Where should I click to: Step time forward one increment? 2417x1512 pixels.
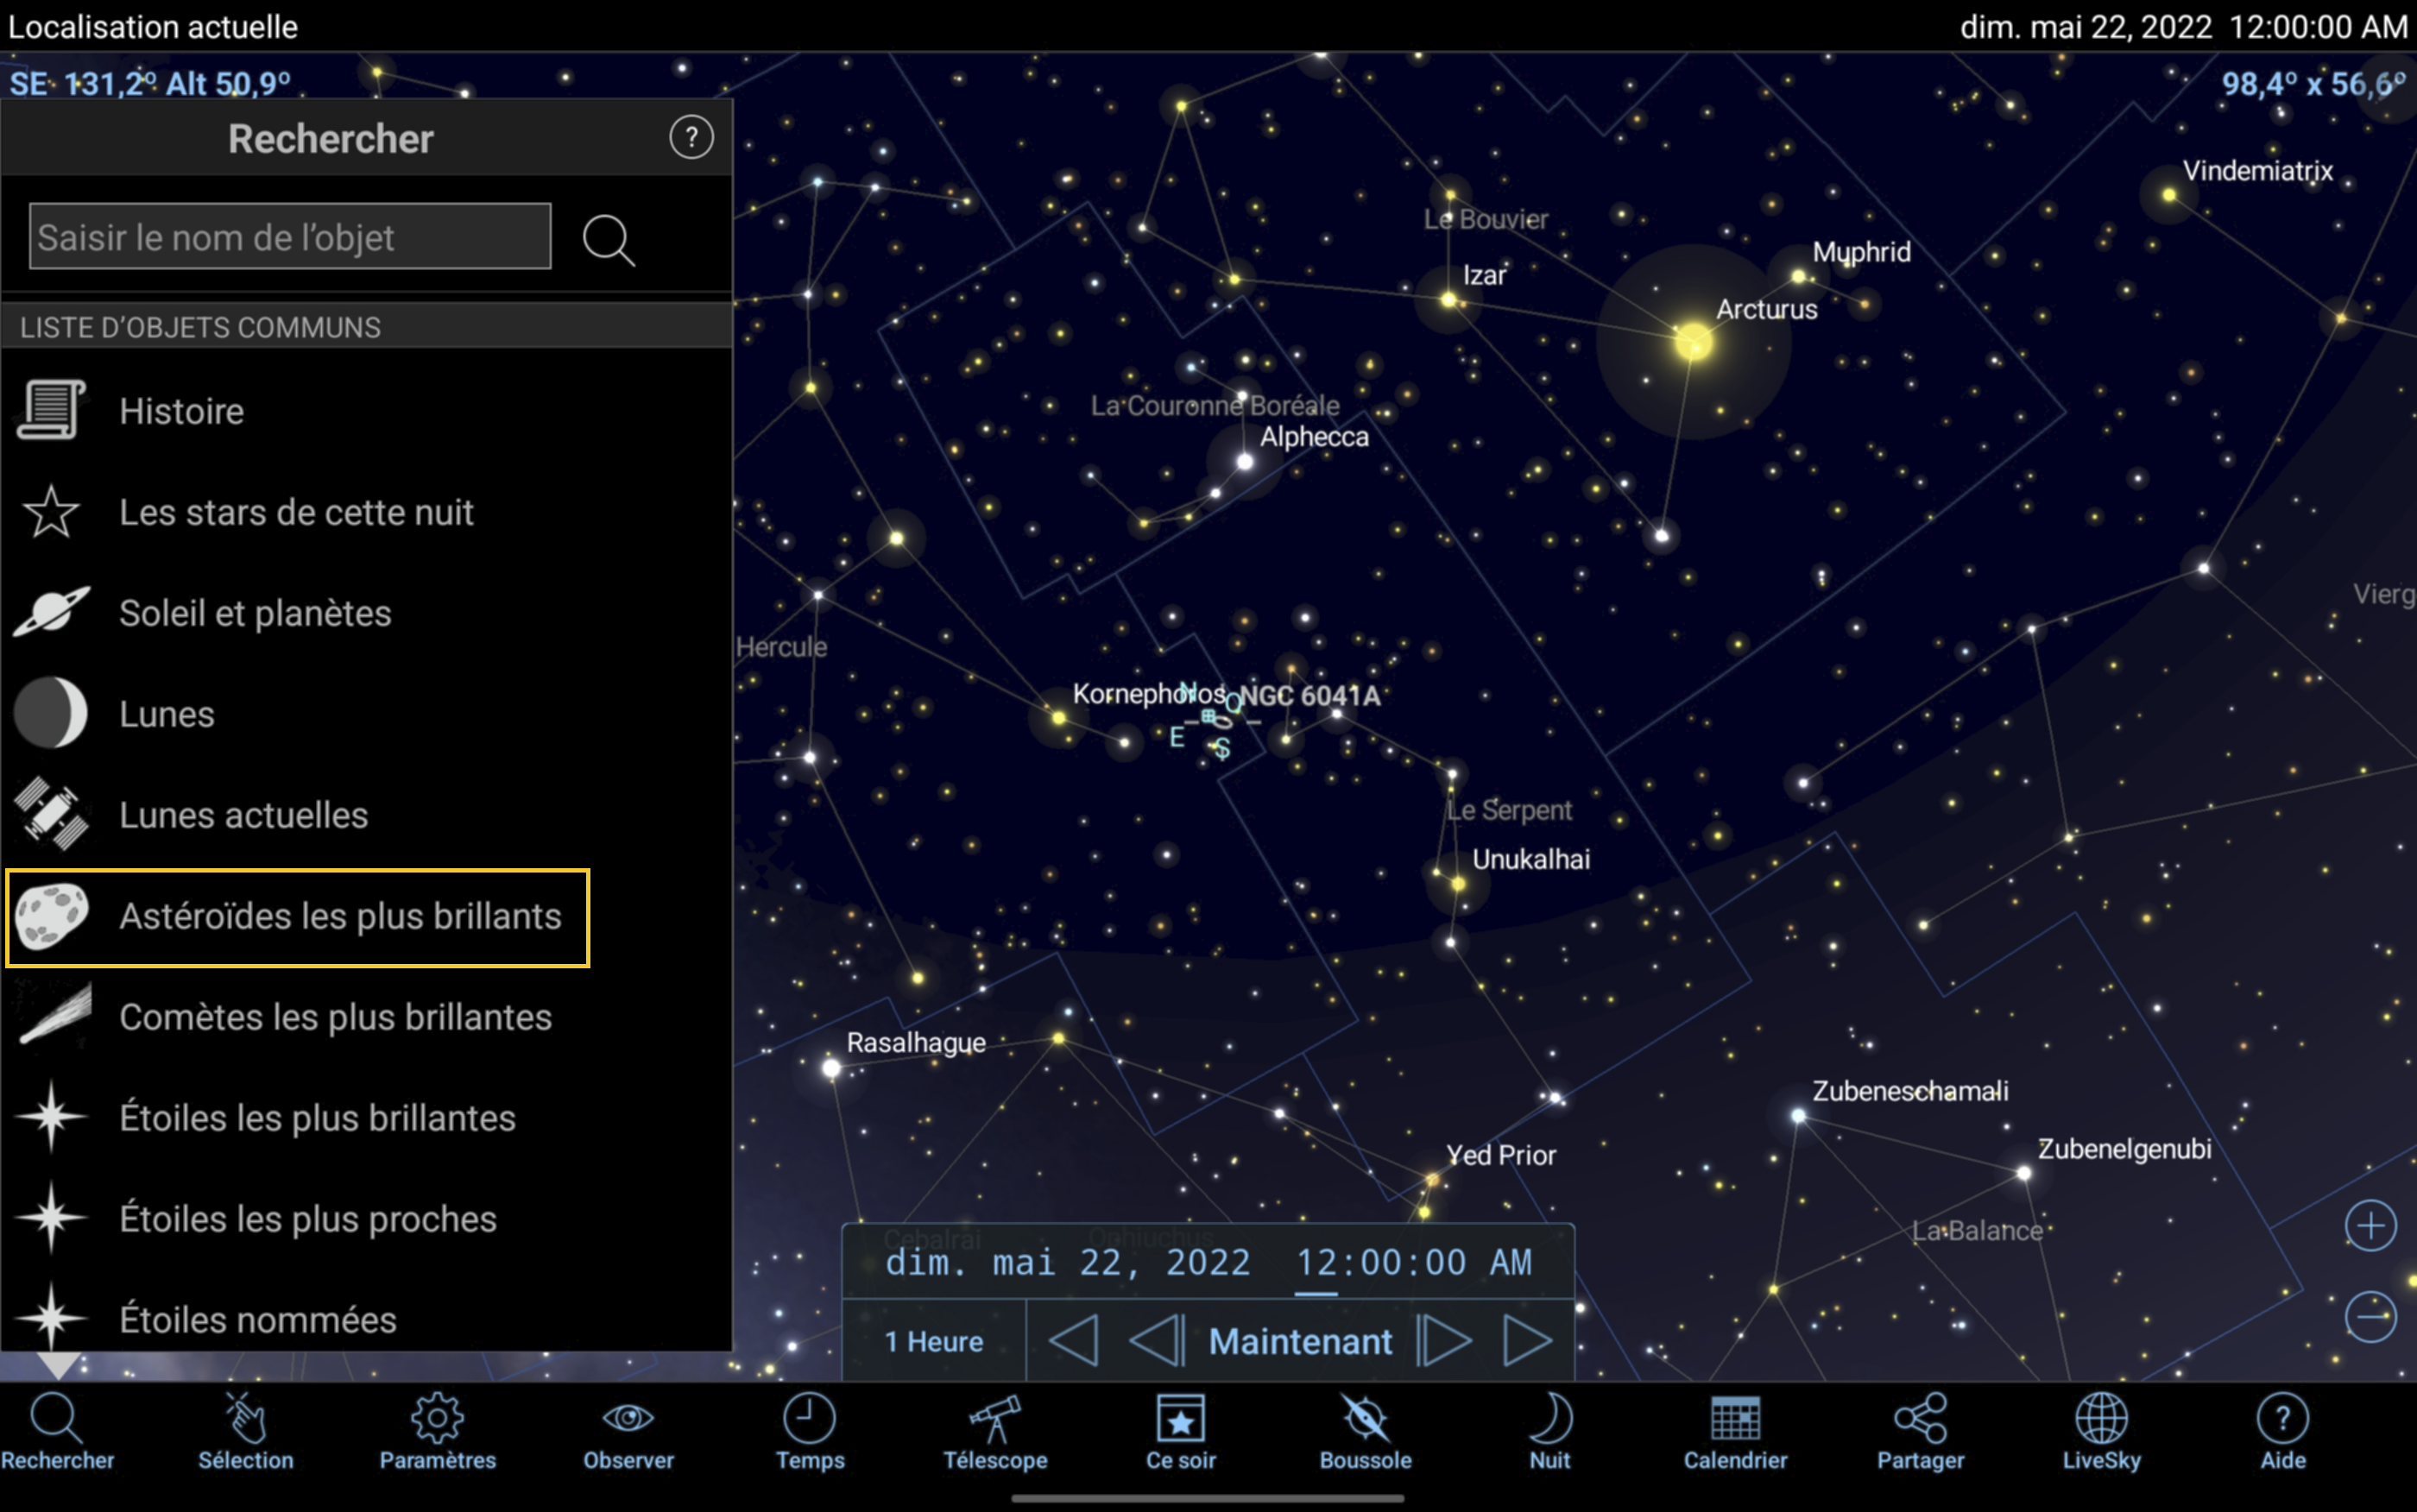tap(1445, 1341)
